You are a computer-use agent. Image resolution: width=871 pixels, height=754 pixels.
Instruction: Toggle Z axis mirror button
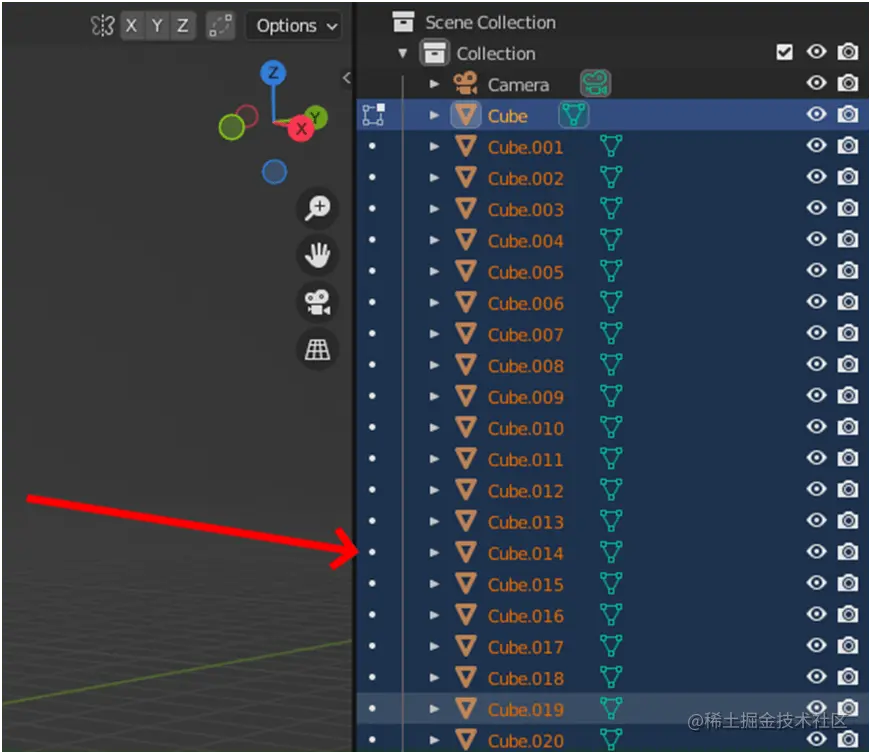click(x=183, y=26)
